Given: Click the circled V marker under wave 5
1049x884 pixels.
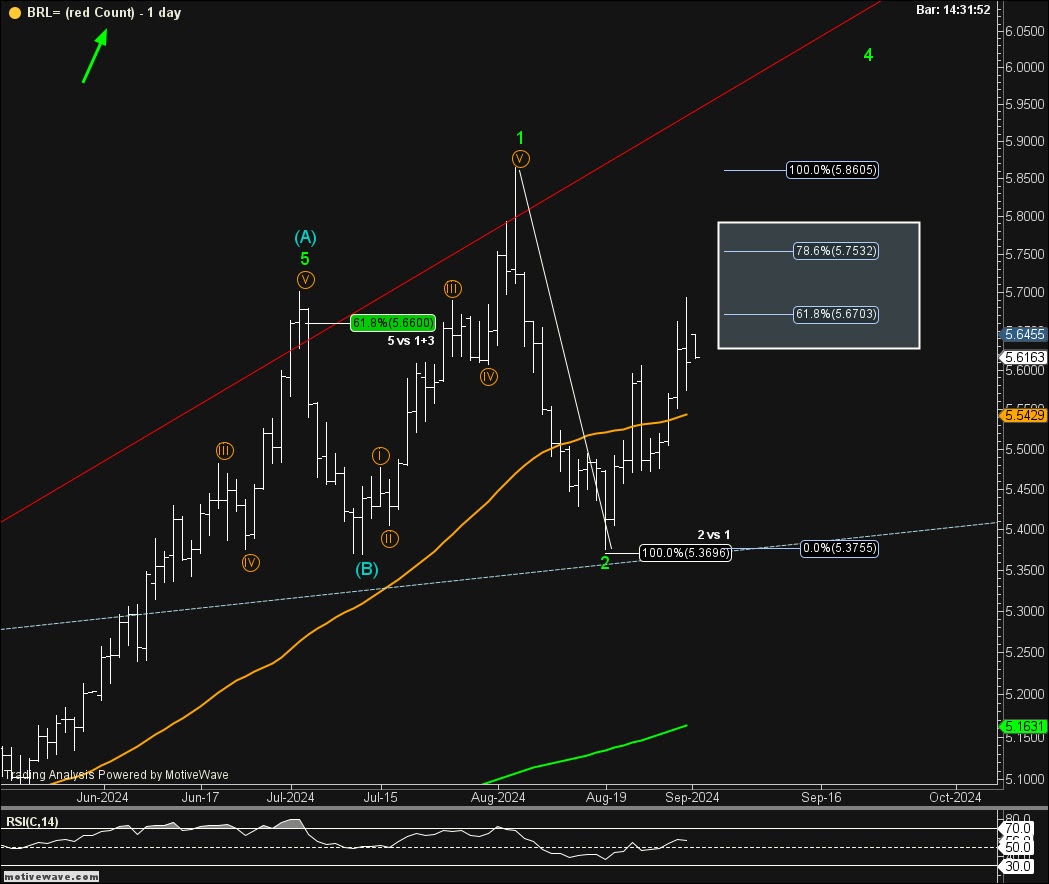Looking at the screenshot, I should pos(306,280).
